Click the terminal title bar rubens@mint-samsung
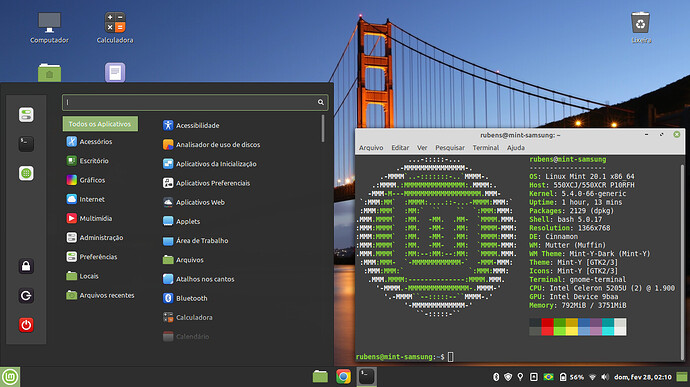 (x=520, y=135)
